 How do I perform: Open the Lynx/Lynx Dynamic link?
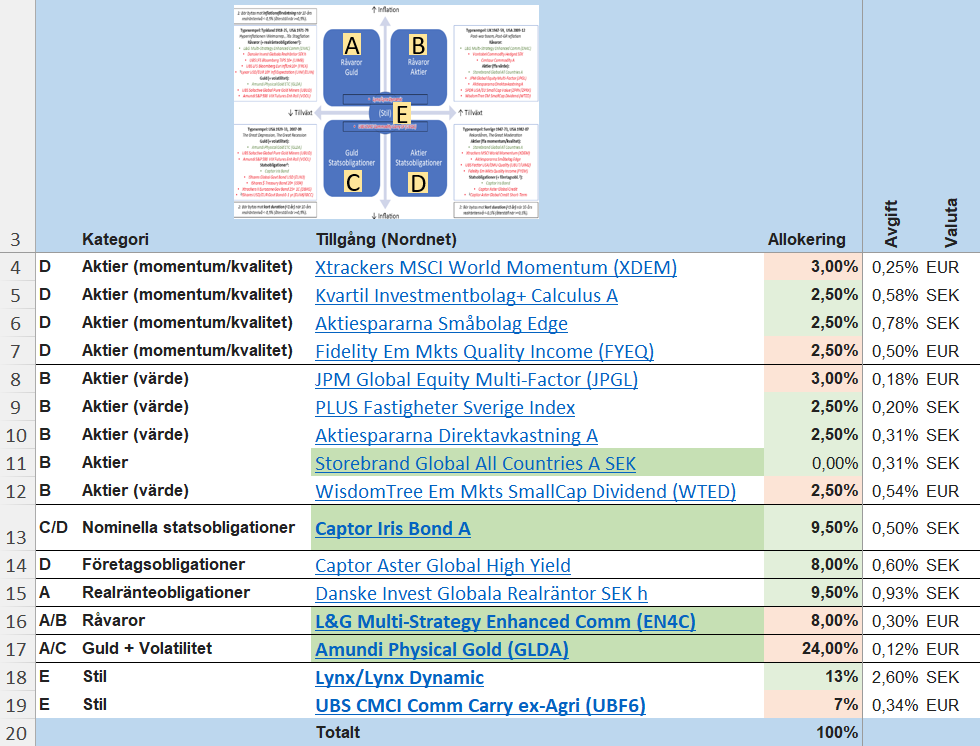tap(399, 678)
